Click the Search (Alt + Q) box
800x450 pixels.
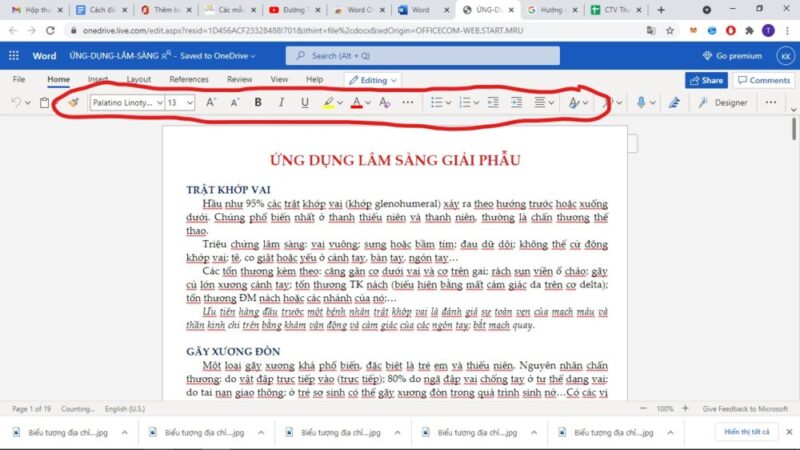[422, 56]
